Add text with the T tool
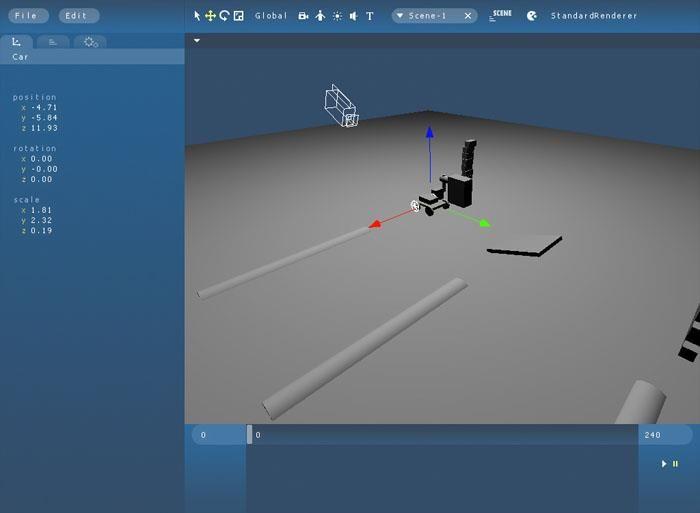The image size is (700, 513). [x=370, y=16]
